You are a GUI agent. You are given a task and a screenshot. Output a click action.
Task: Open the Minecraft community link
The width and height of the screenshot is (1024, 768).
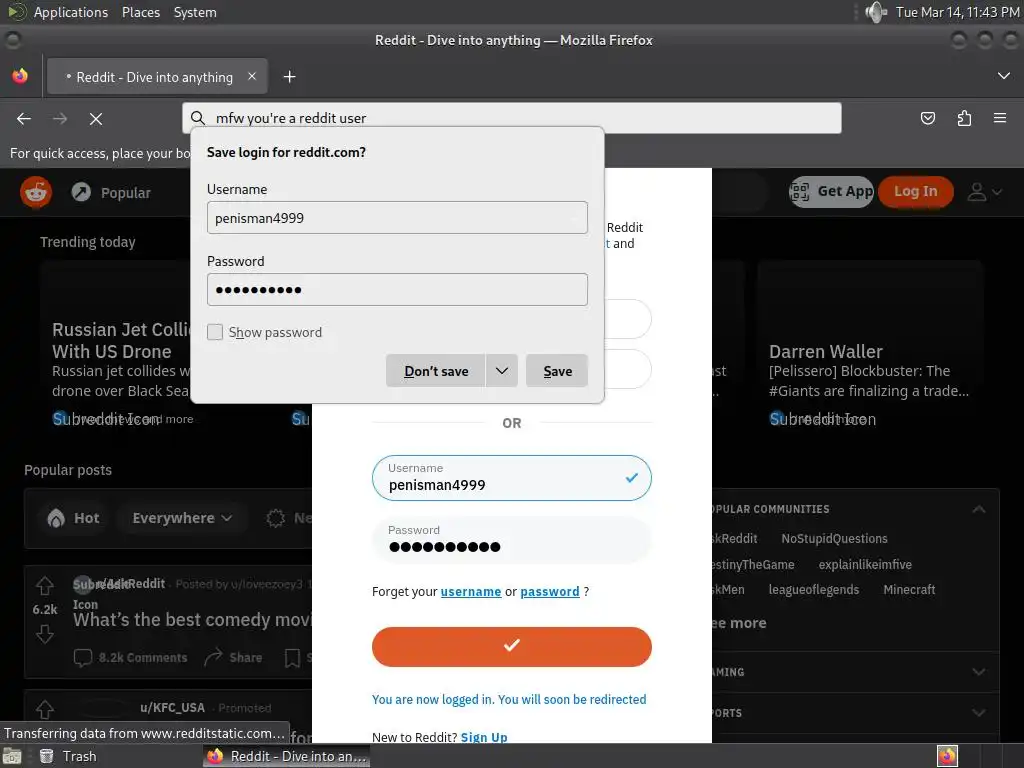pyautogui.click(x=909, y=590)
